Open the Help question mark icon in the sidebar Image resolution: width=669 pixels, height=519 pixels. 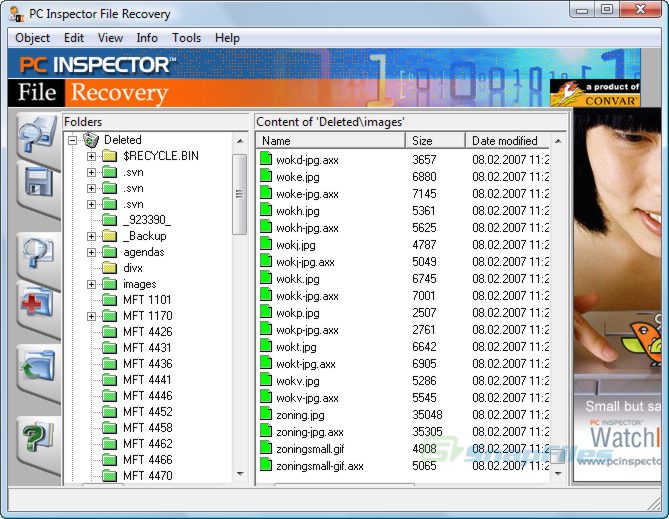[38, 436]
